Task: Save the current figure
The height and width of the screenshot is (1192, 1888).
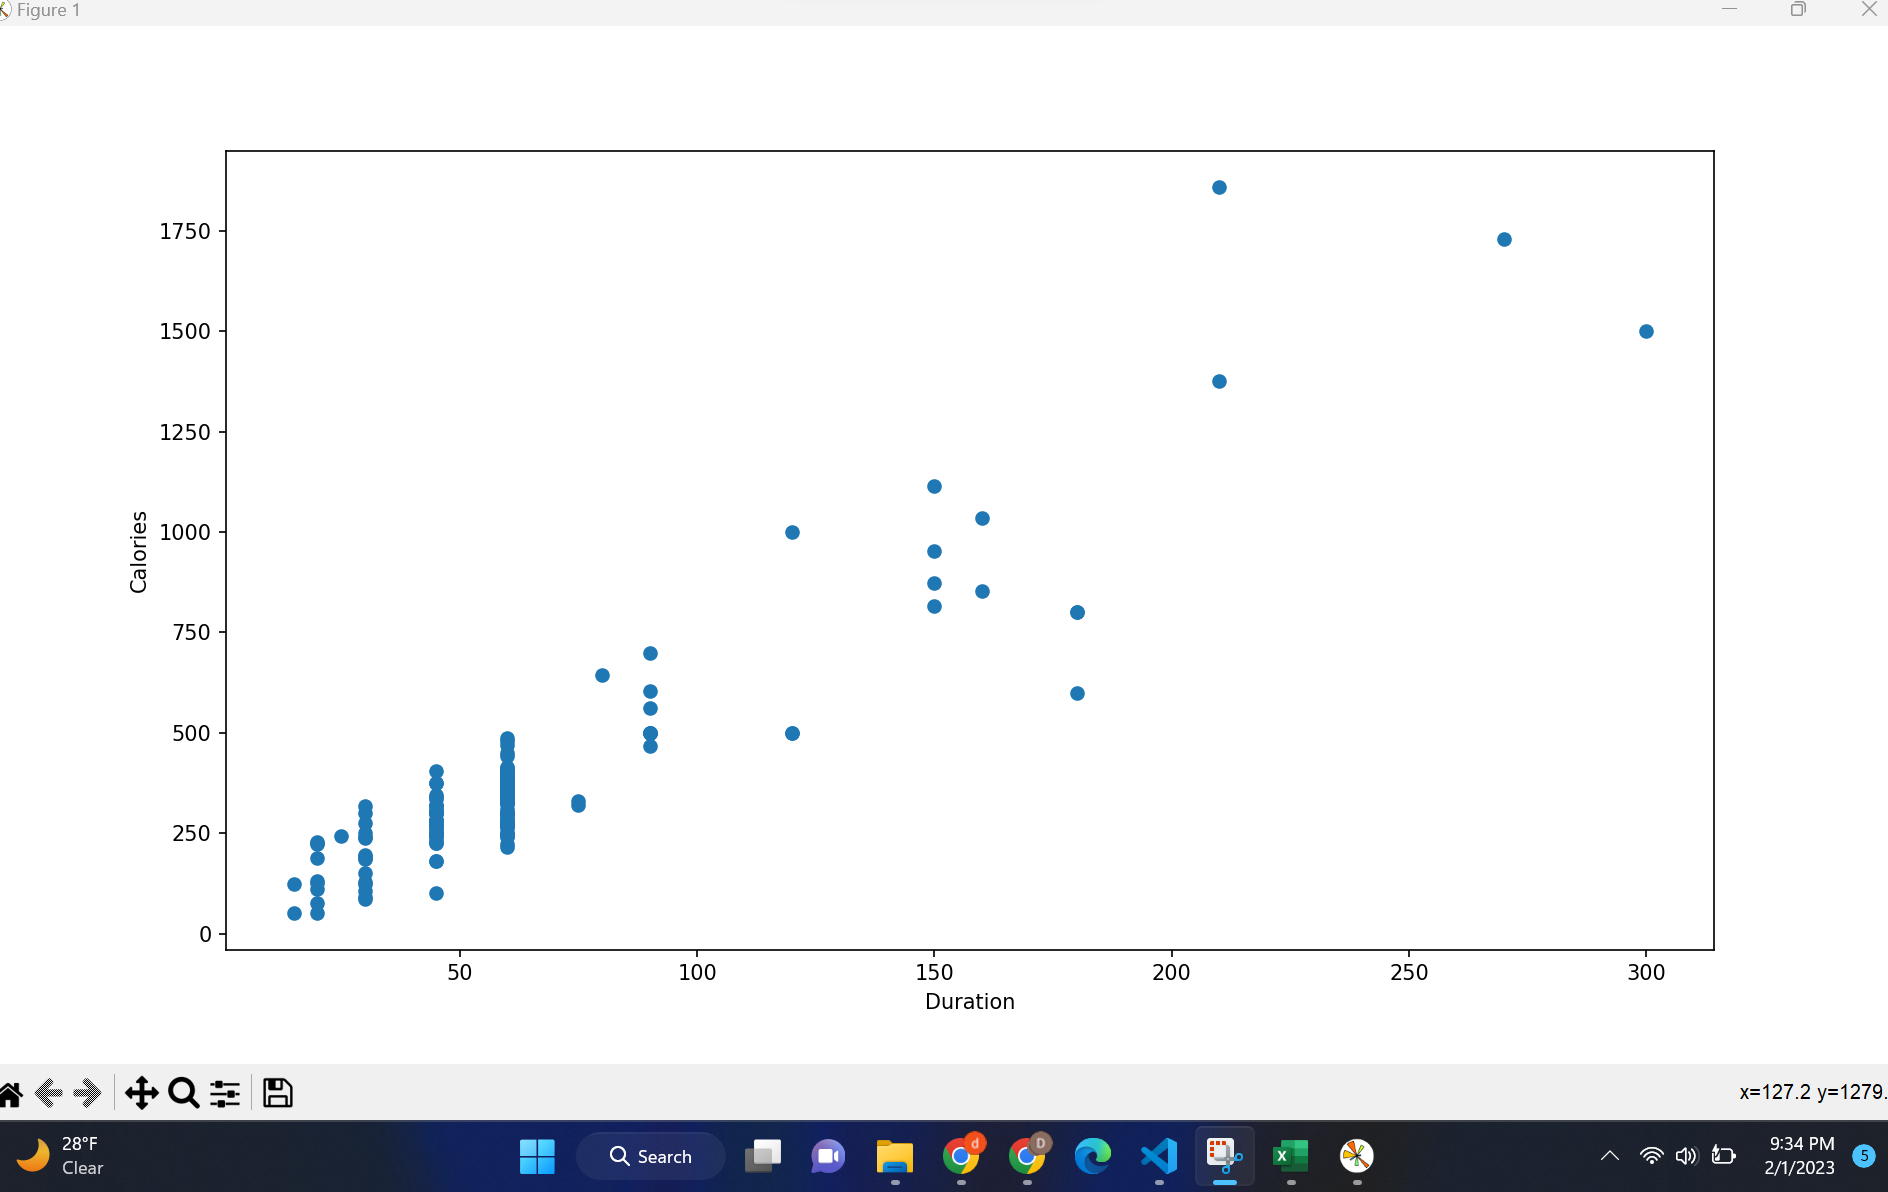Action: [x=277, y=1093]
